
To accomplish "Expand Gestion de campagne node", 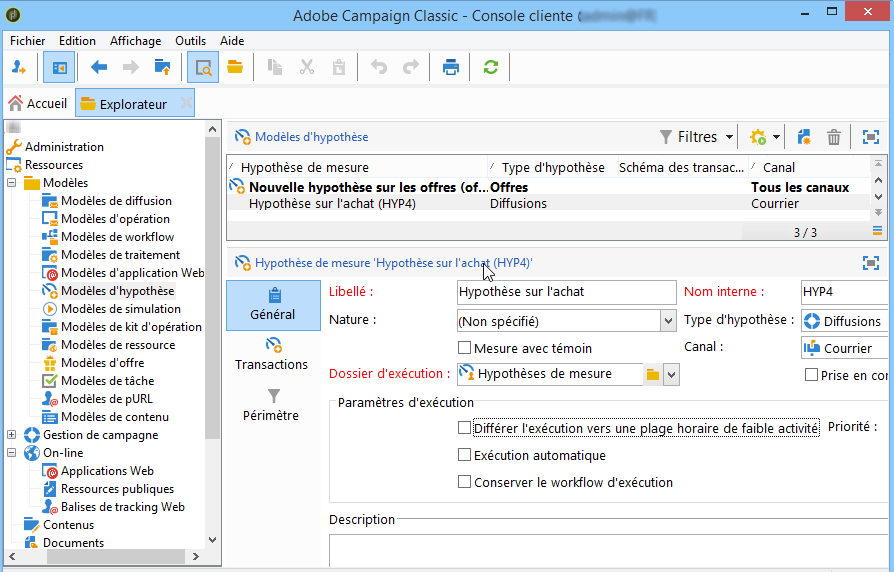I will (11, 435).
